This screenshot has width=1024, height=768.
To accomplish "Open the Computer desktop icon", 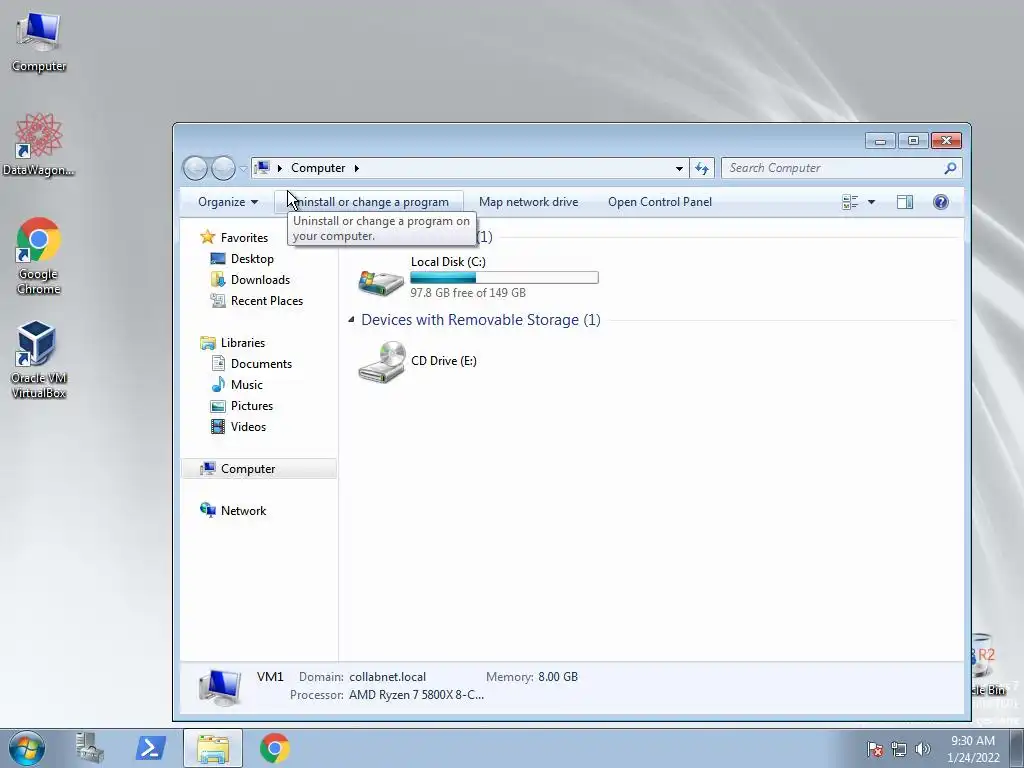I will 39,42.
